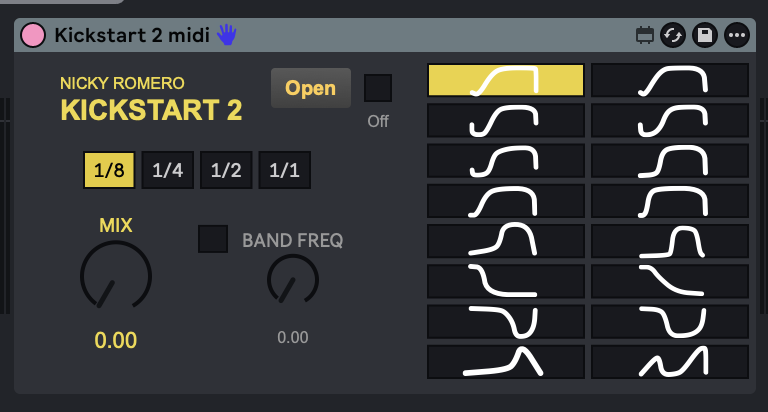Click the pink device activator circle
Viewport: 768px width, 412px height.
(33, 35)
